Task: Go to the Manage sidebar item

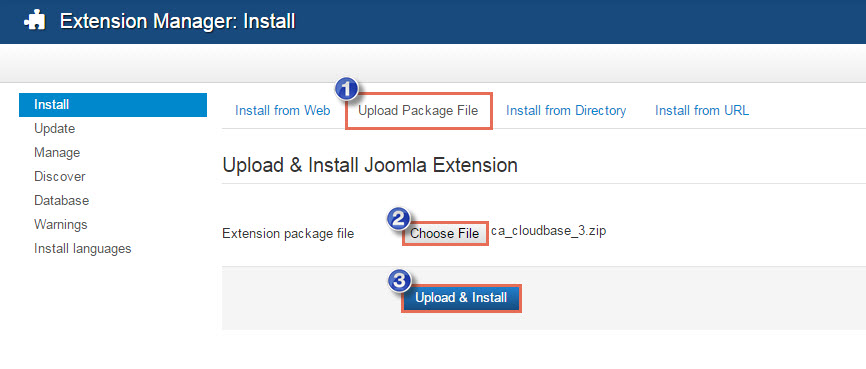Action: pos(57,152)
